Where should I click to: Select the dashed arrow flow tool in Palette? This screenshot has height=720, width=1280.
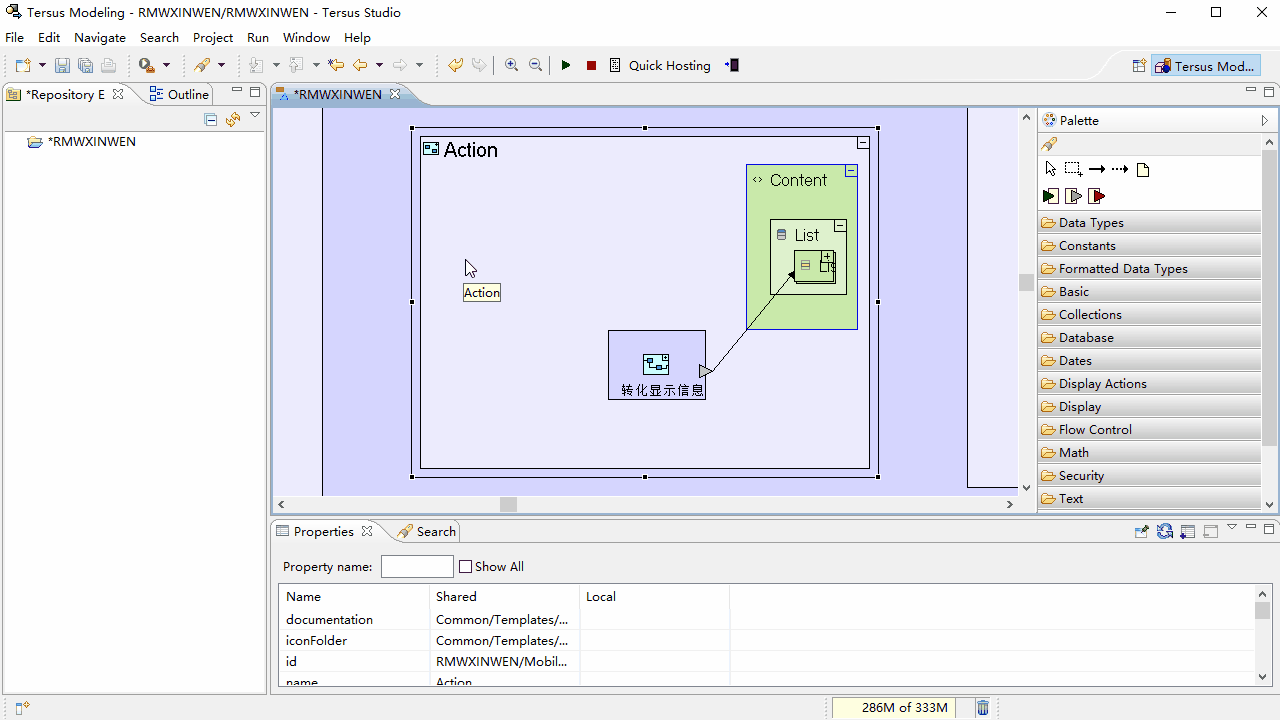(x=1120, y=169)
